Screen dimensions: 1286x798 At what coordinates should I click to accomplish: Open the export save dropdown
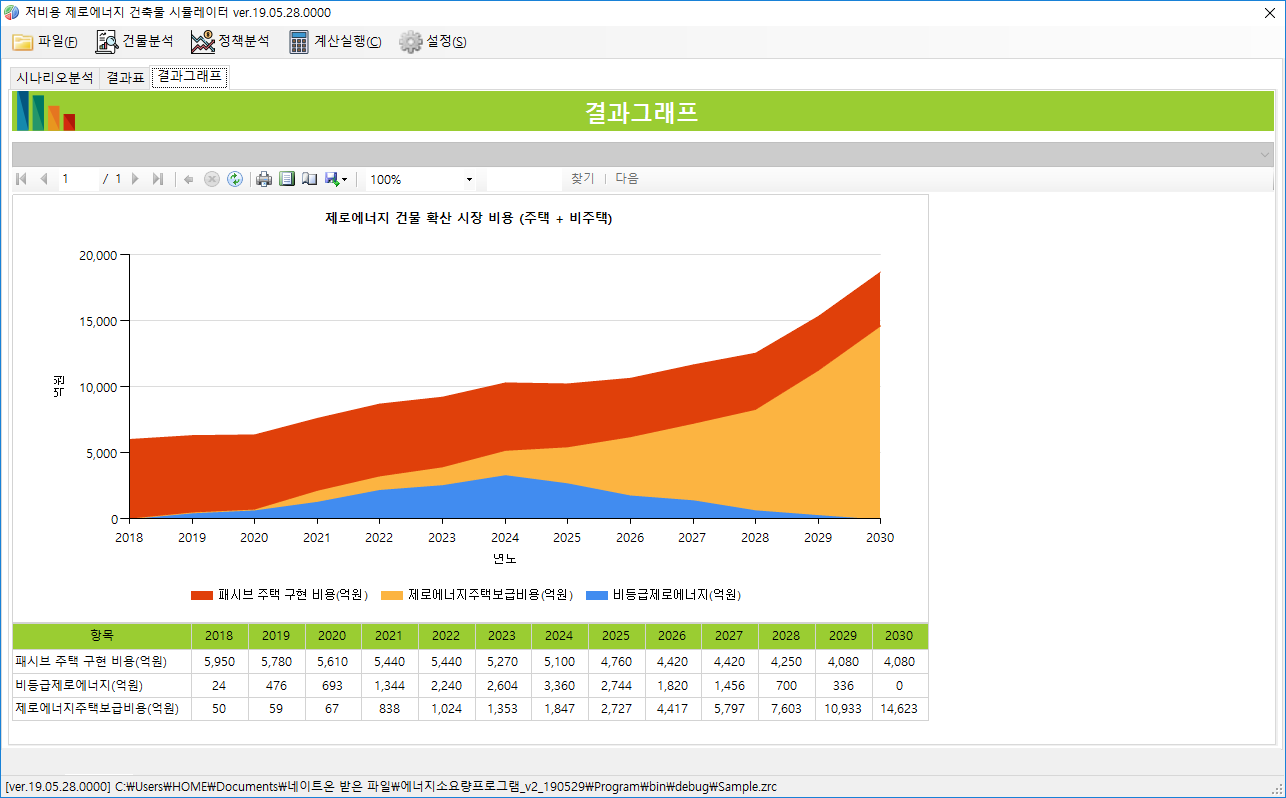pyautogui.click(x=336, y=179)
